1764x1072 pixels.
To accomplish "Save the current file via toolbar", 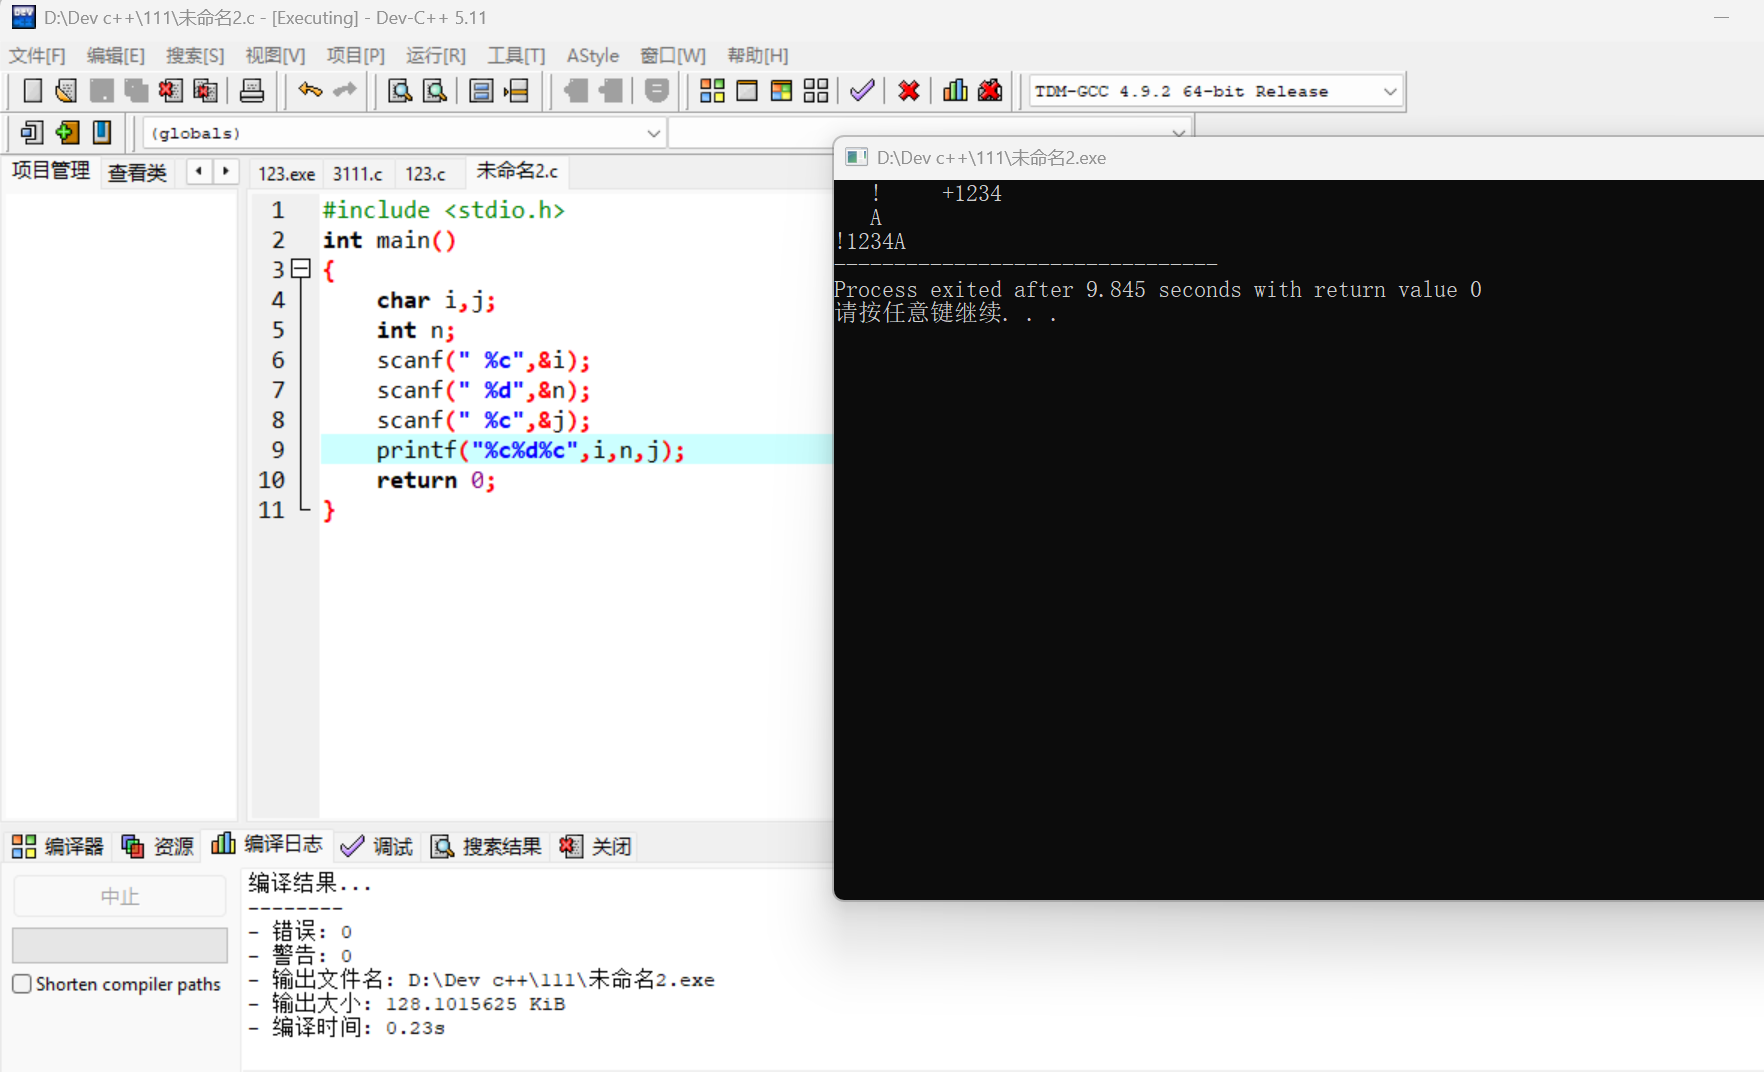I will pyautogui.click(x=101, y=91).
